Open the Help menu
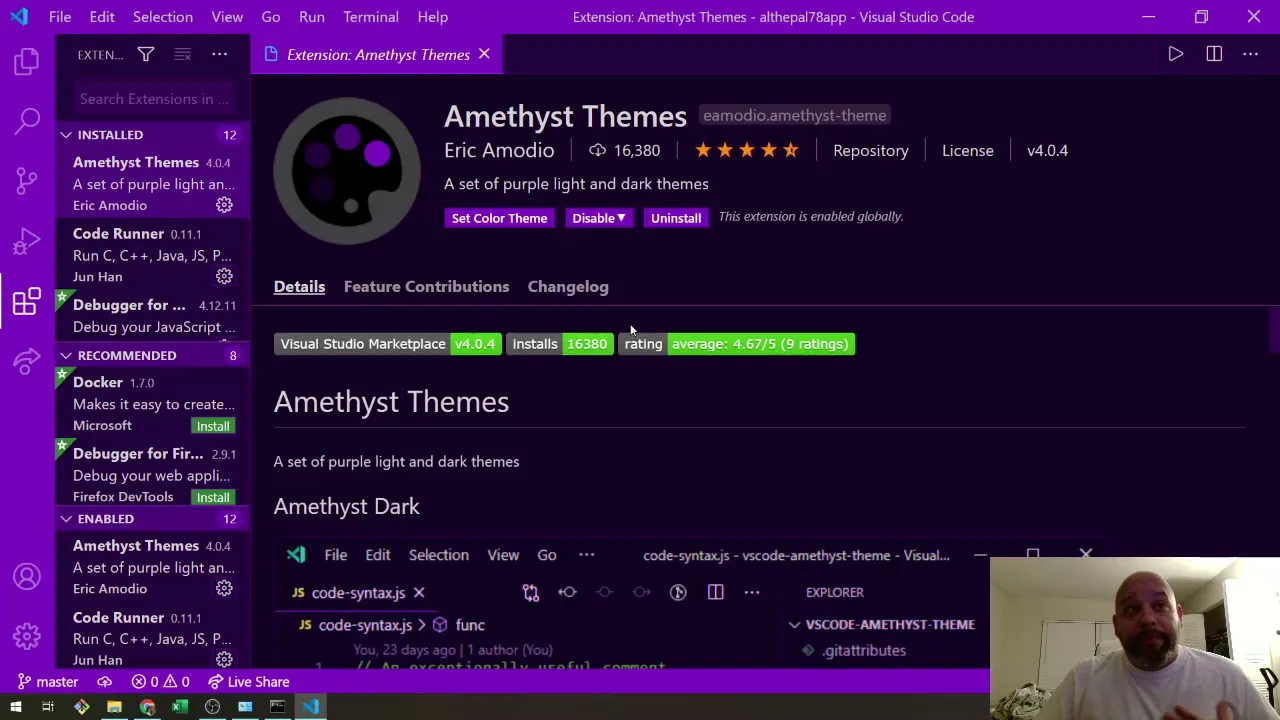1280x720 pixels. 432,17
